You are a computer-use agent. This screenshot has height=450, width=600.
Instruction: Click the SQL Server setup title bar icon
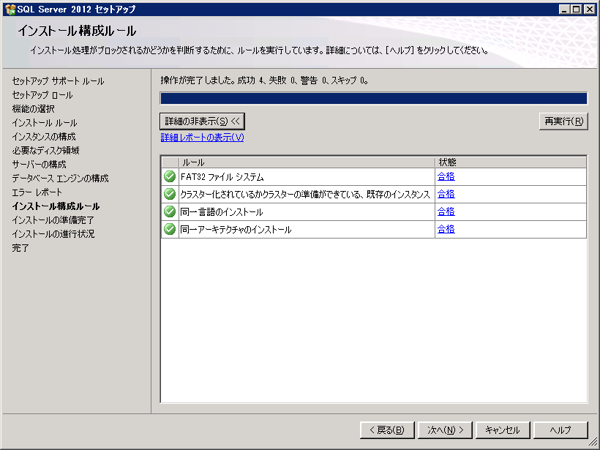click(10, 9)
